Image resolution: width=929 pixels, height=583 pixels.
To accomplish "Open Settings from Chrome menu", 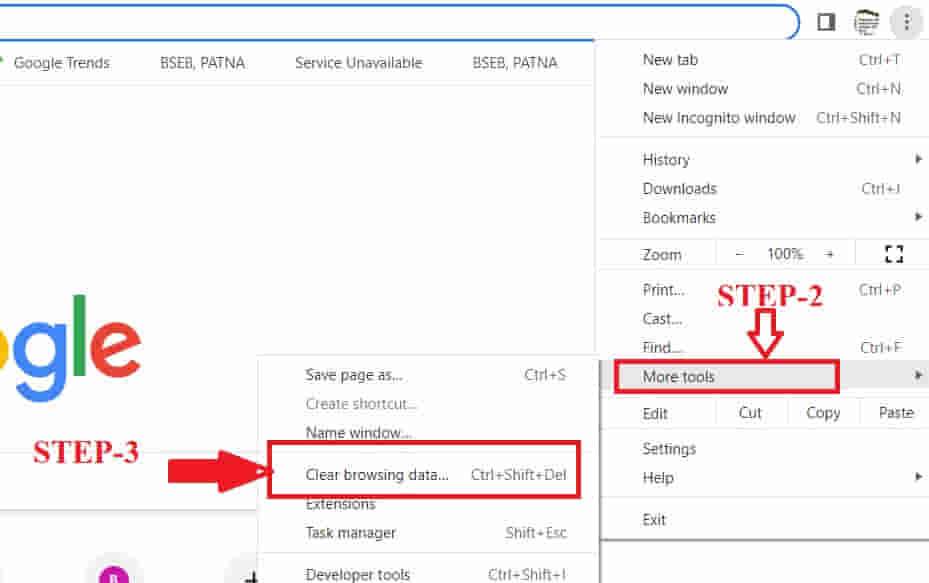I will [x=764, y=449].
